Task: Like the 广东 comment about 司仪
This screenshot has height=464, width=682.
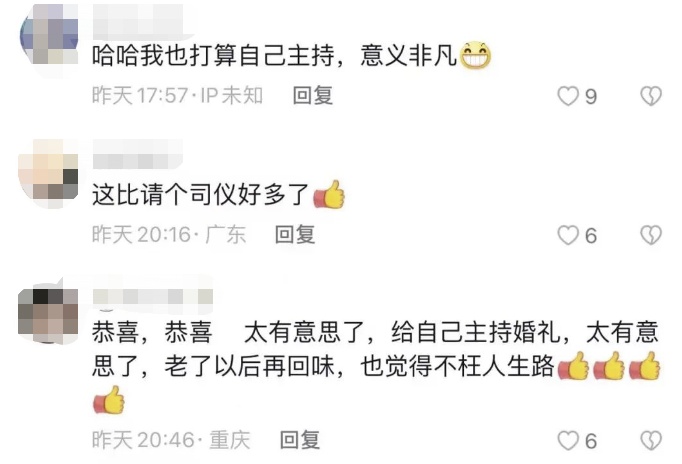Action: click(568, 235)
